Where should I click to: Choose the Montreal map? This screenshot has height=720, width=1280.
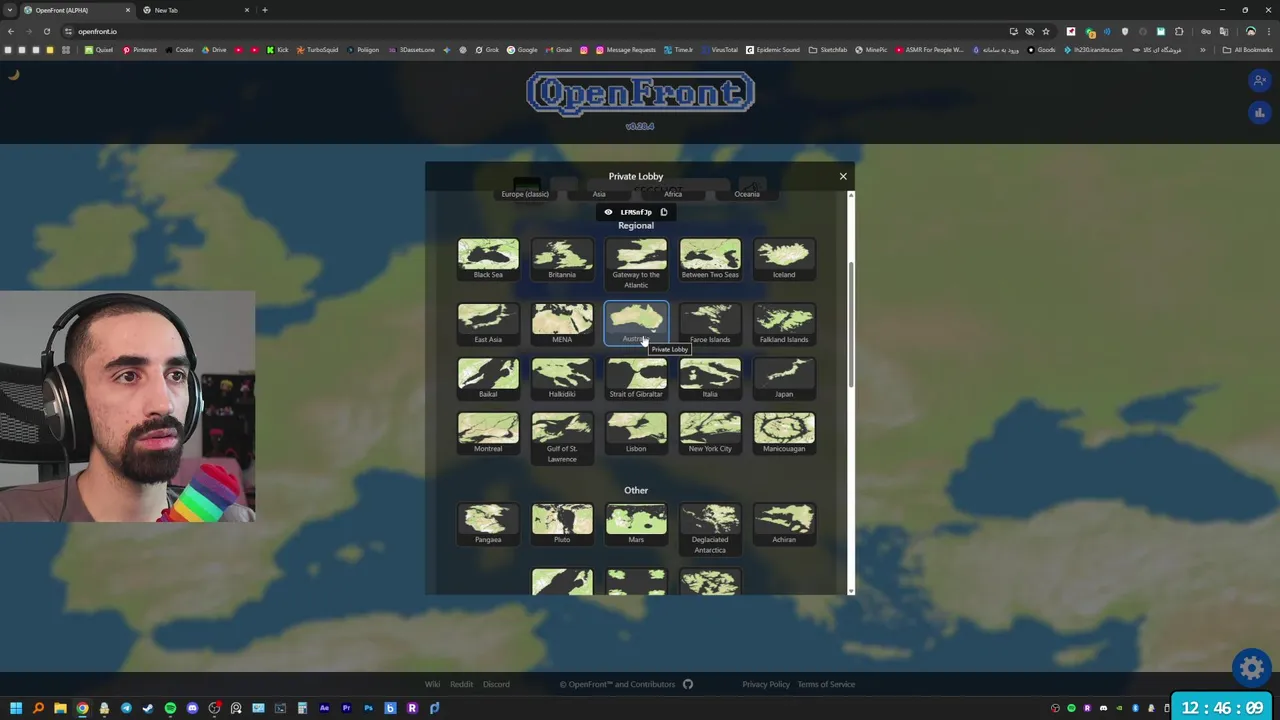(488, 433)
